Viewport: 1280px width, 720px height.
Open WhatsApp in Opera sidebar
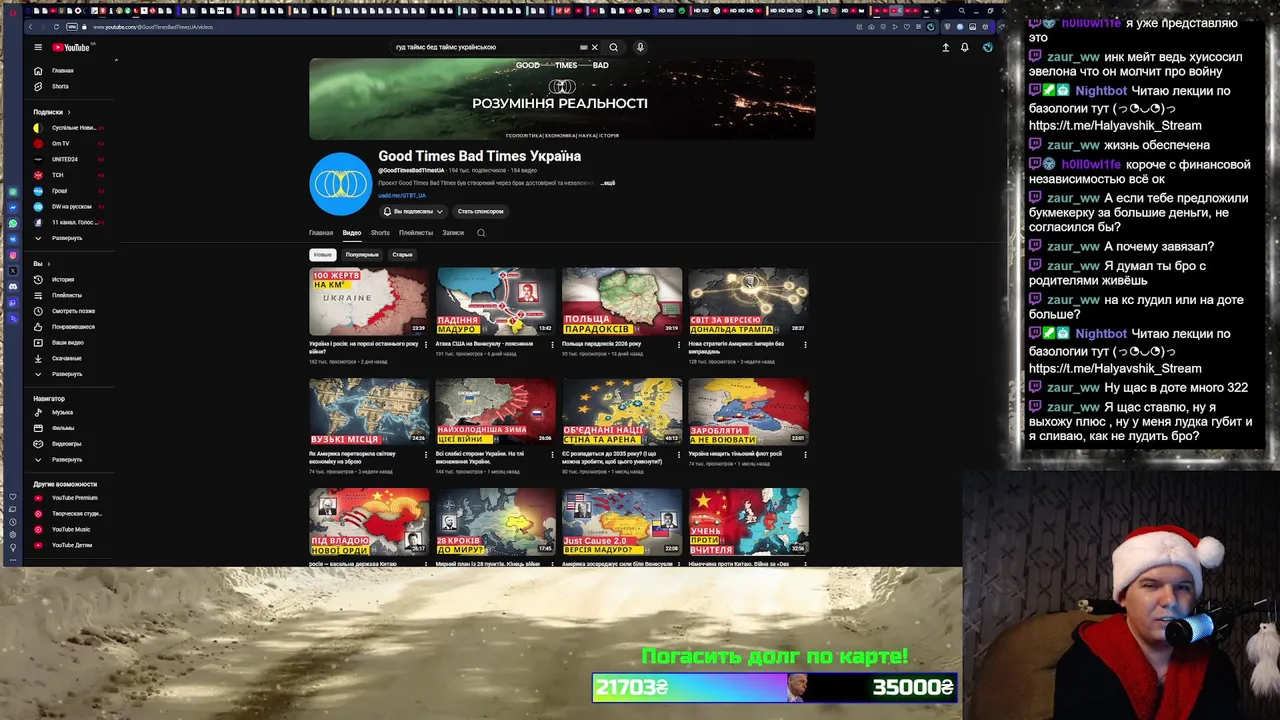(13, 223)
